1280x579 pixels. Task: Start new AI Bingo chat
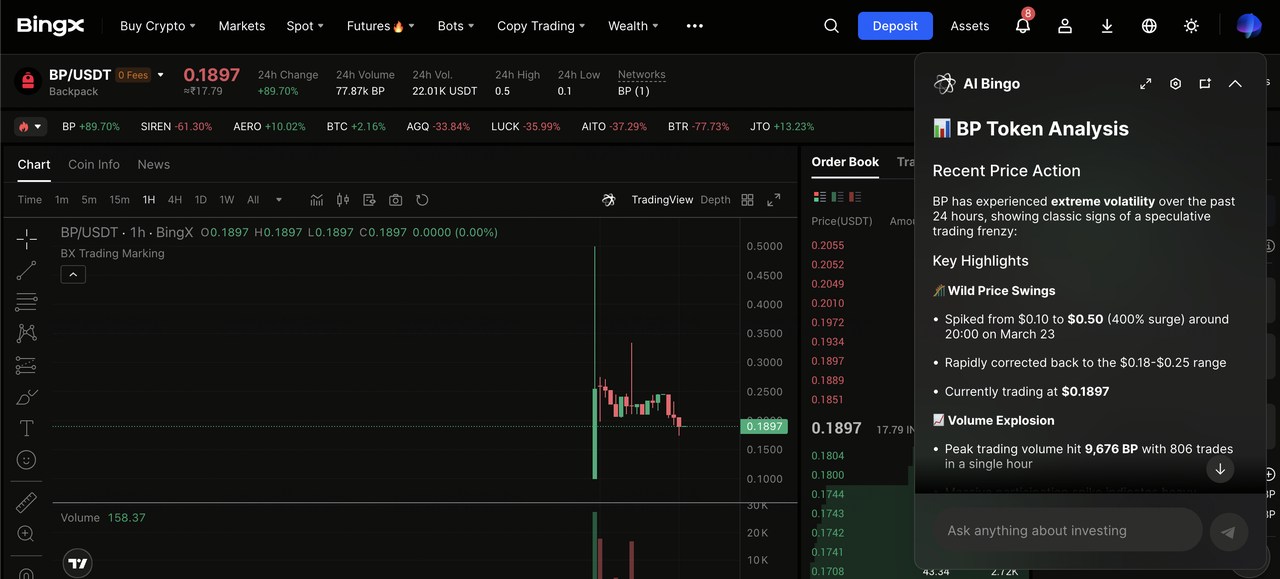(1205, 84)
